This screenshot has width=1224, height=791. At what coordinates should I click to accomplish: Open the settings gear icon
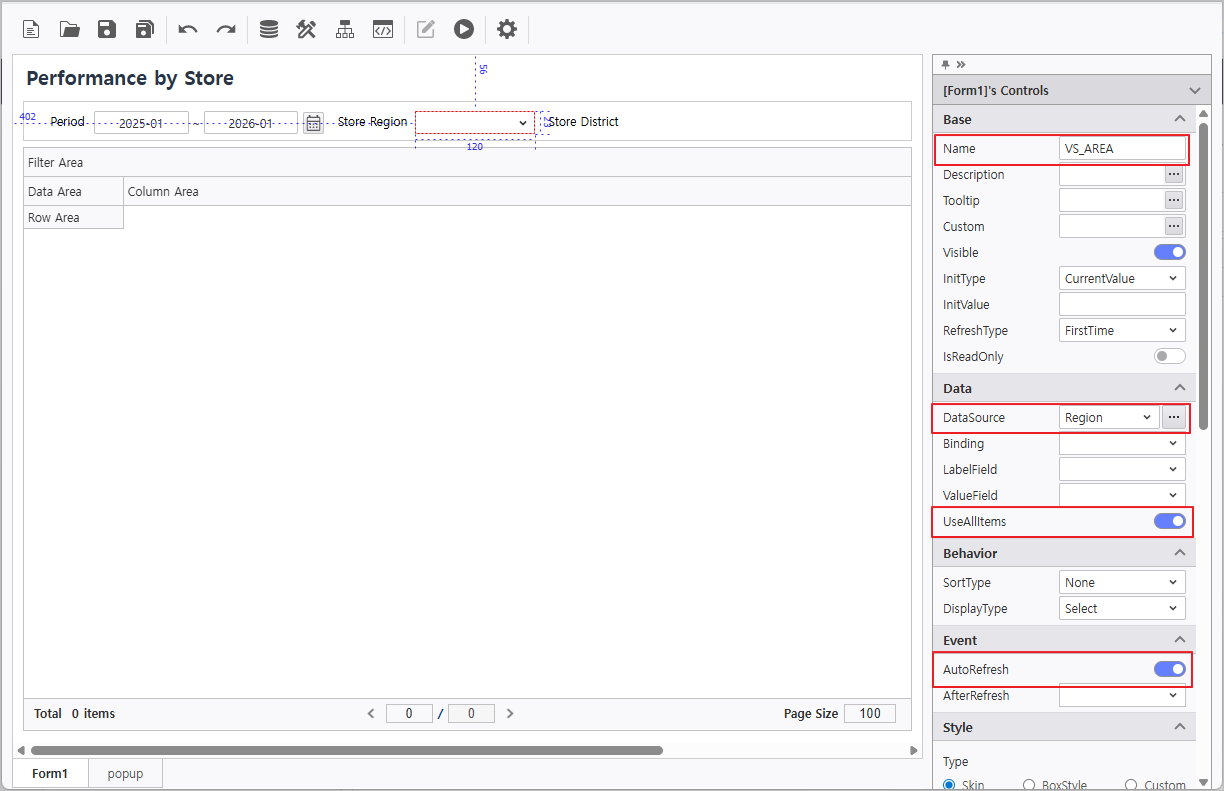pos(507,29)
